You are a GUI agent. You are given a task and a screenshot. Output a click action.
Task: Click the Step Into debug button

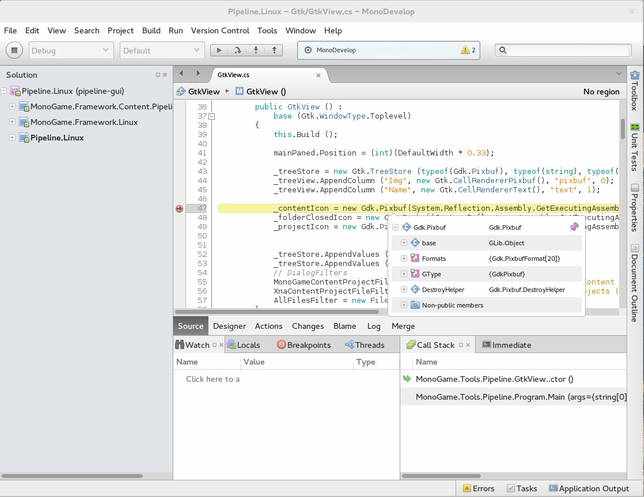[256, 51]
